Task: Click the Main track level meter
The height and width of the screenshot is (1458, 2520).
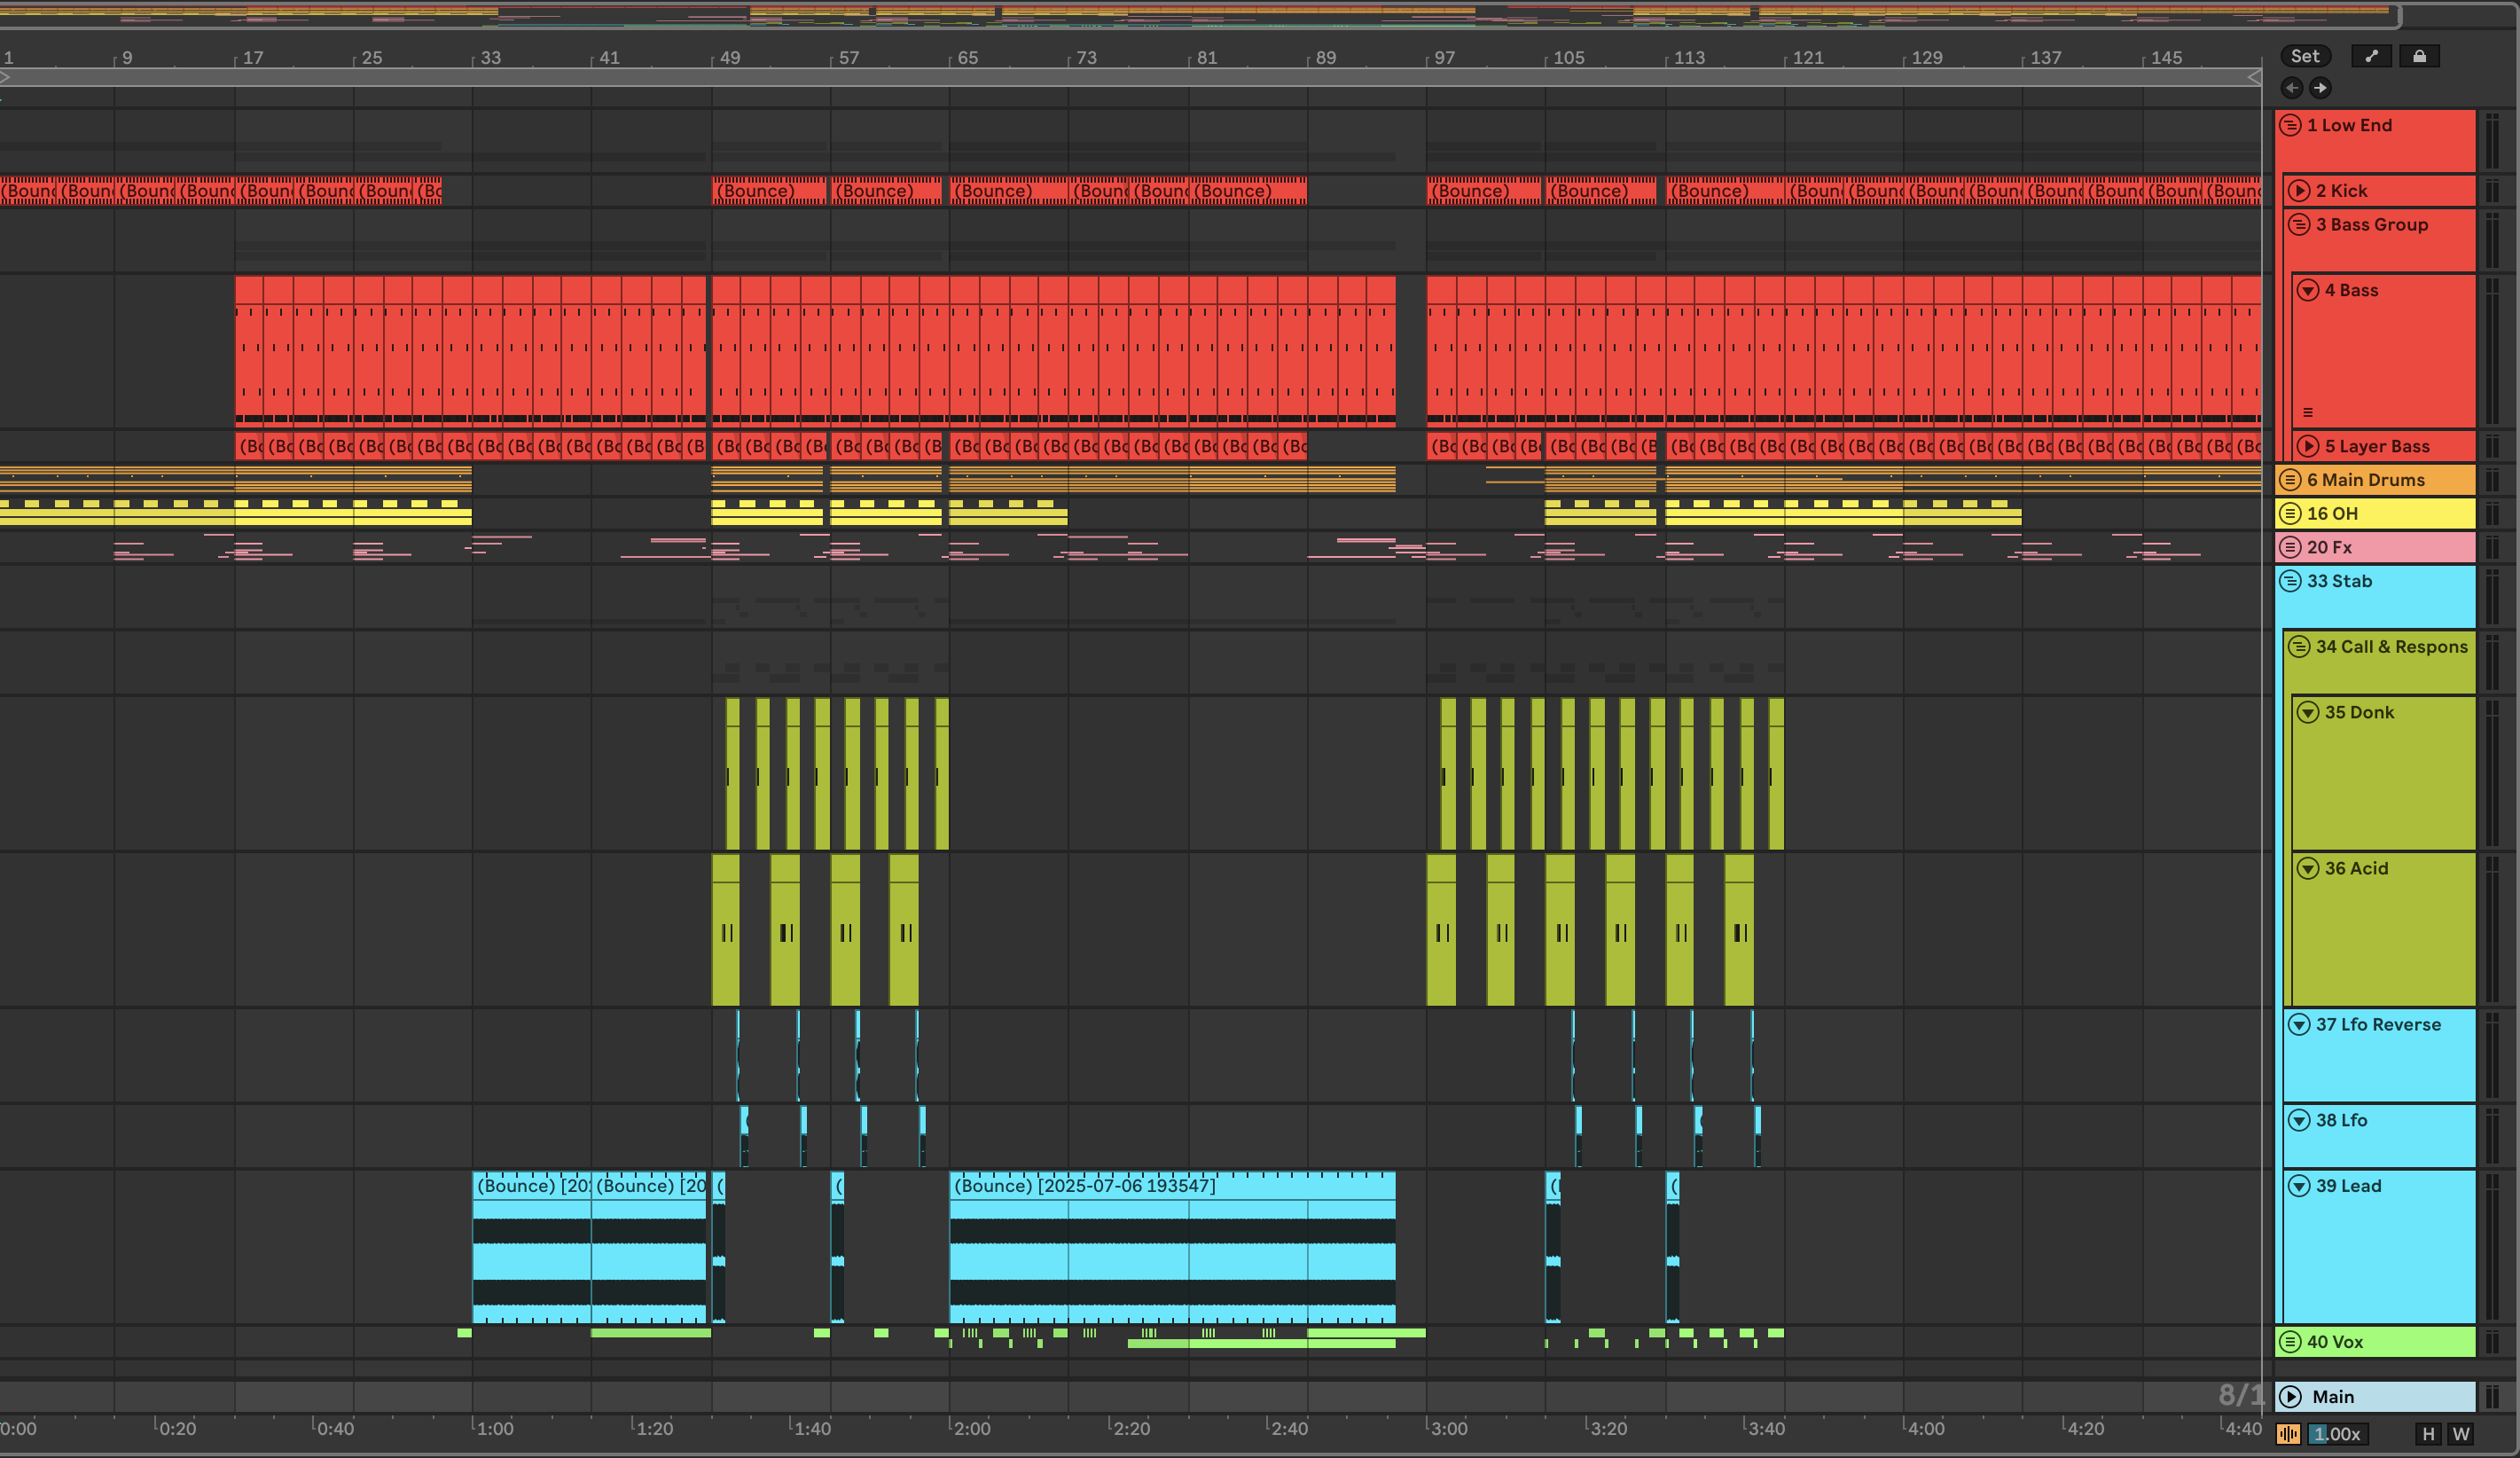Action: [2492, 1396]
